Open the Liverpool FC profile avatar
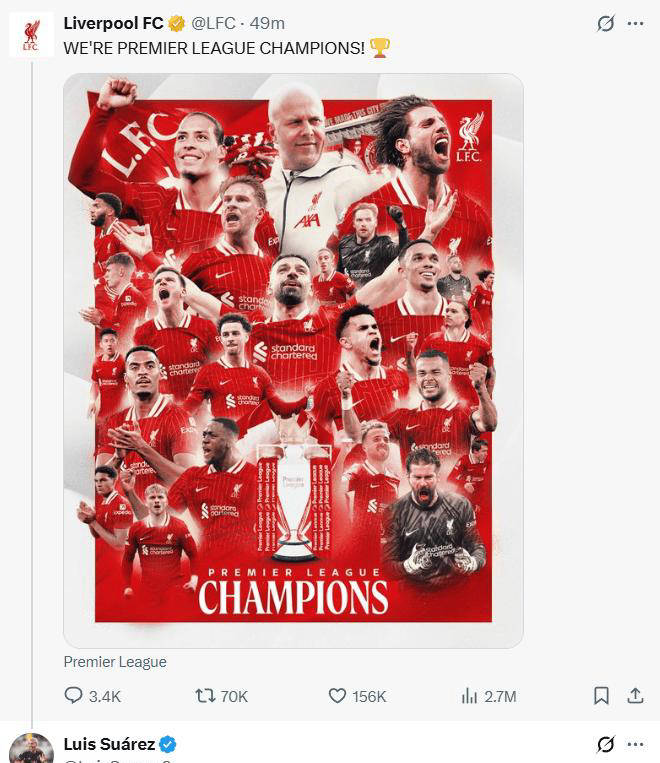The height and width of the screenshot is (763, 660). point(31,35)
